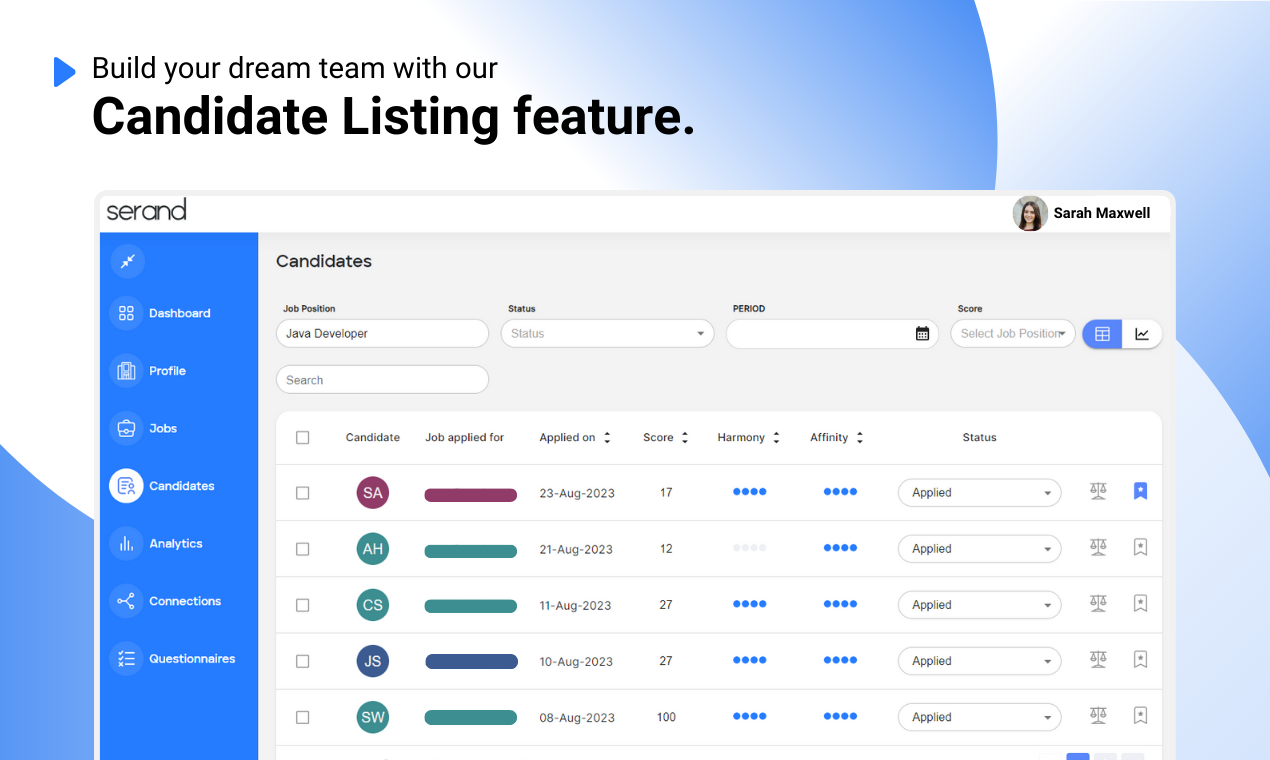Open candidate SW avatar
Image resolution: width=1270 pixels, height=760 pixels.
tap(373, 717)
